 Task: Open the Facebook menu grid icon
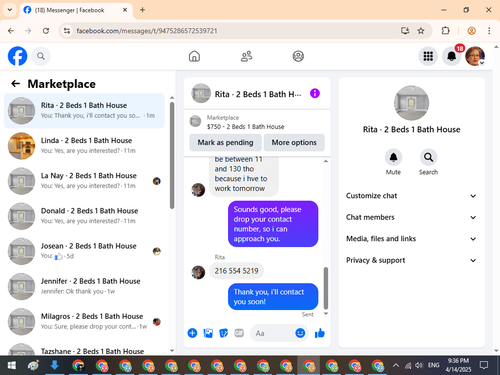428,56
